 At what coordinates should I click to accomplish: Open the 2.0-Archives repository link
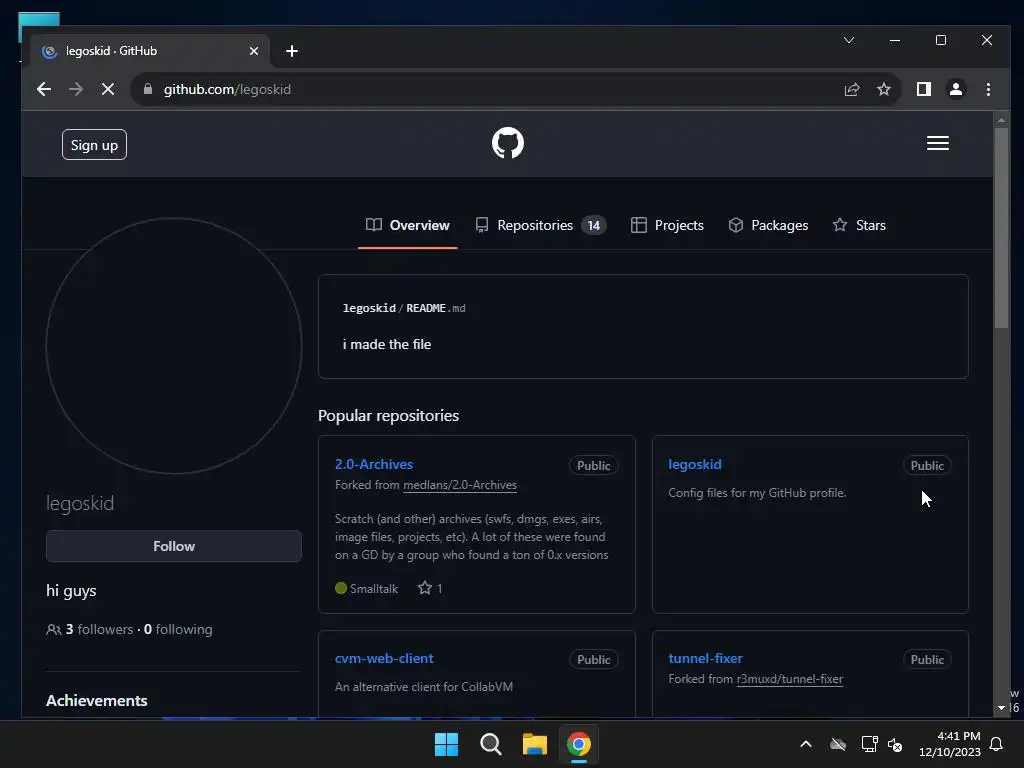coord(374,464)
